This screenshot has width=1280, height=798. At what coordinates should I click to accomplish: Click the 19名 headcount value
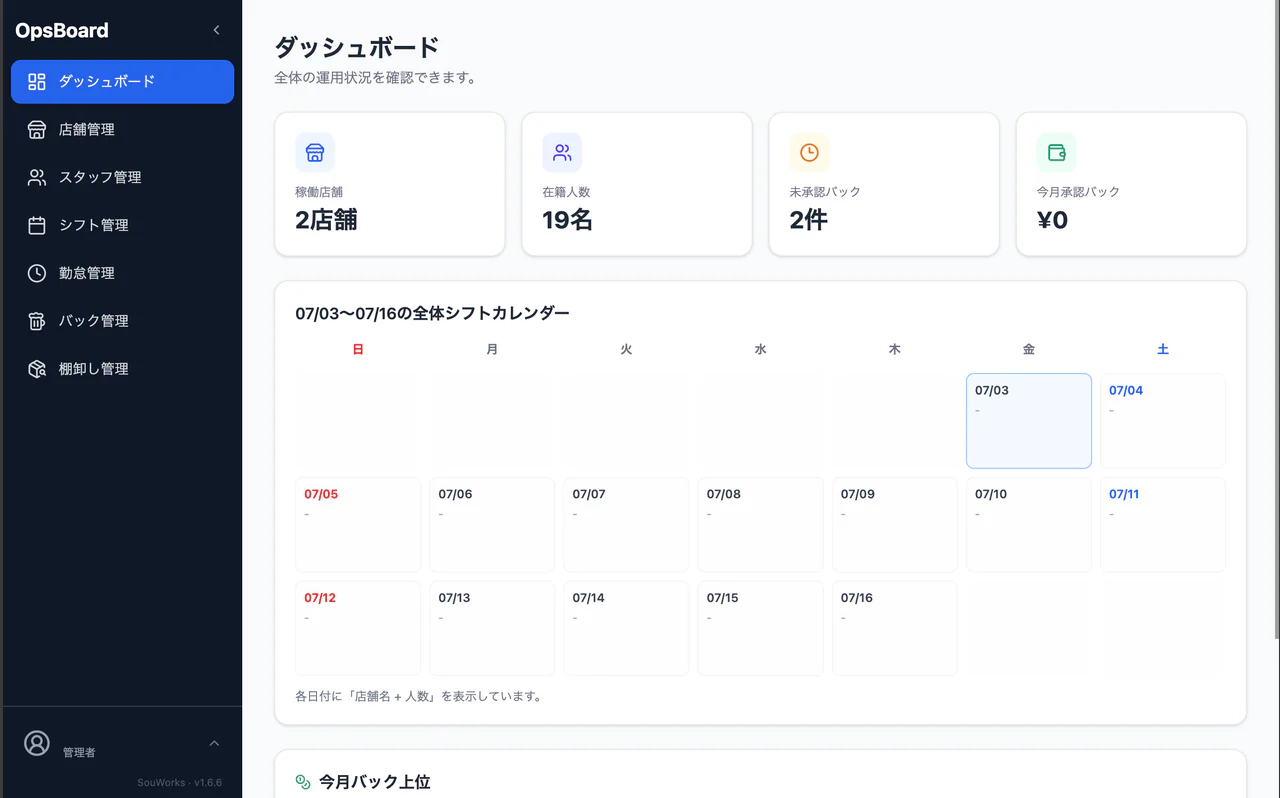coord(567,220)
